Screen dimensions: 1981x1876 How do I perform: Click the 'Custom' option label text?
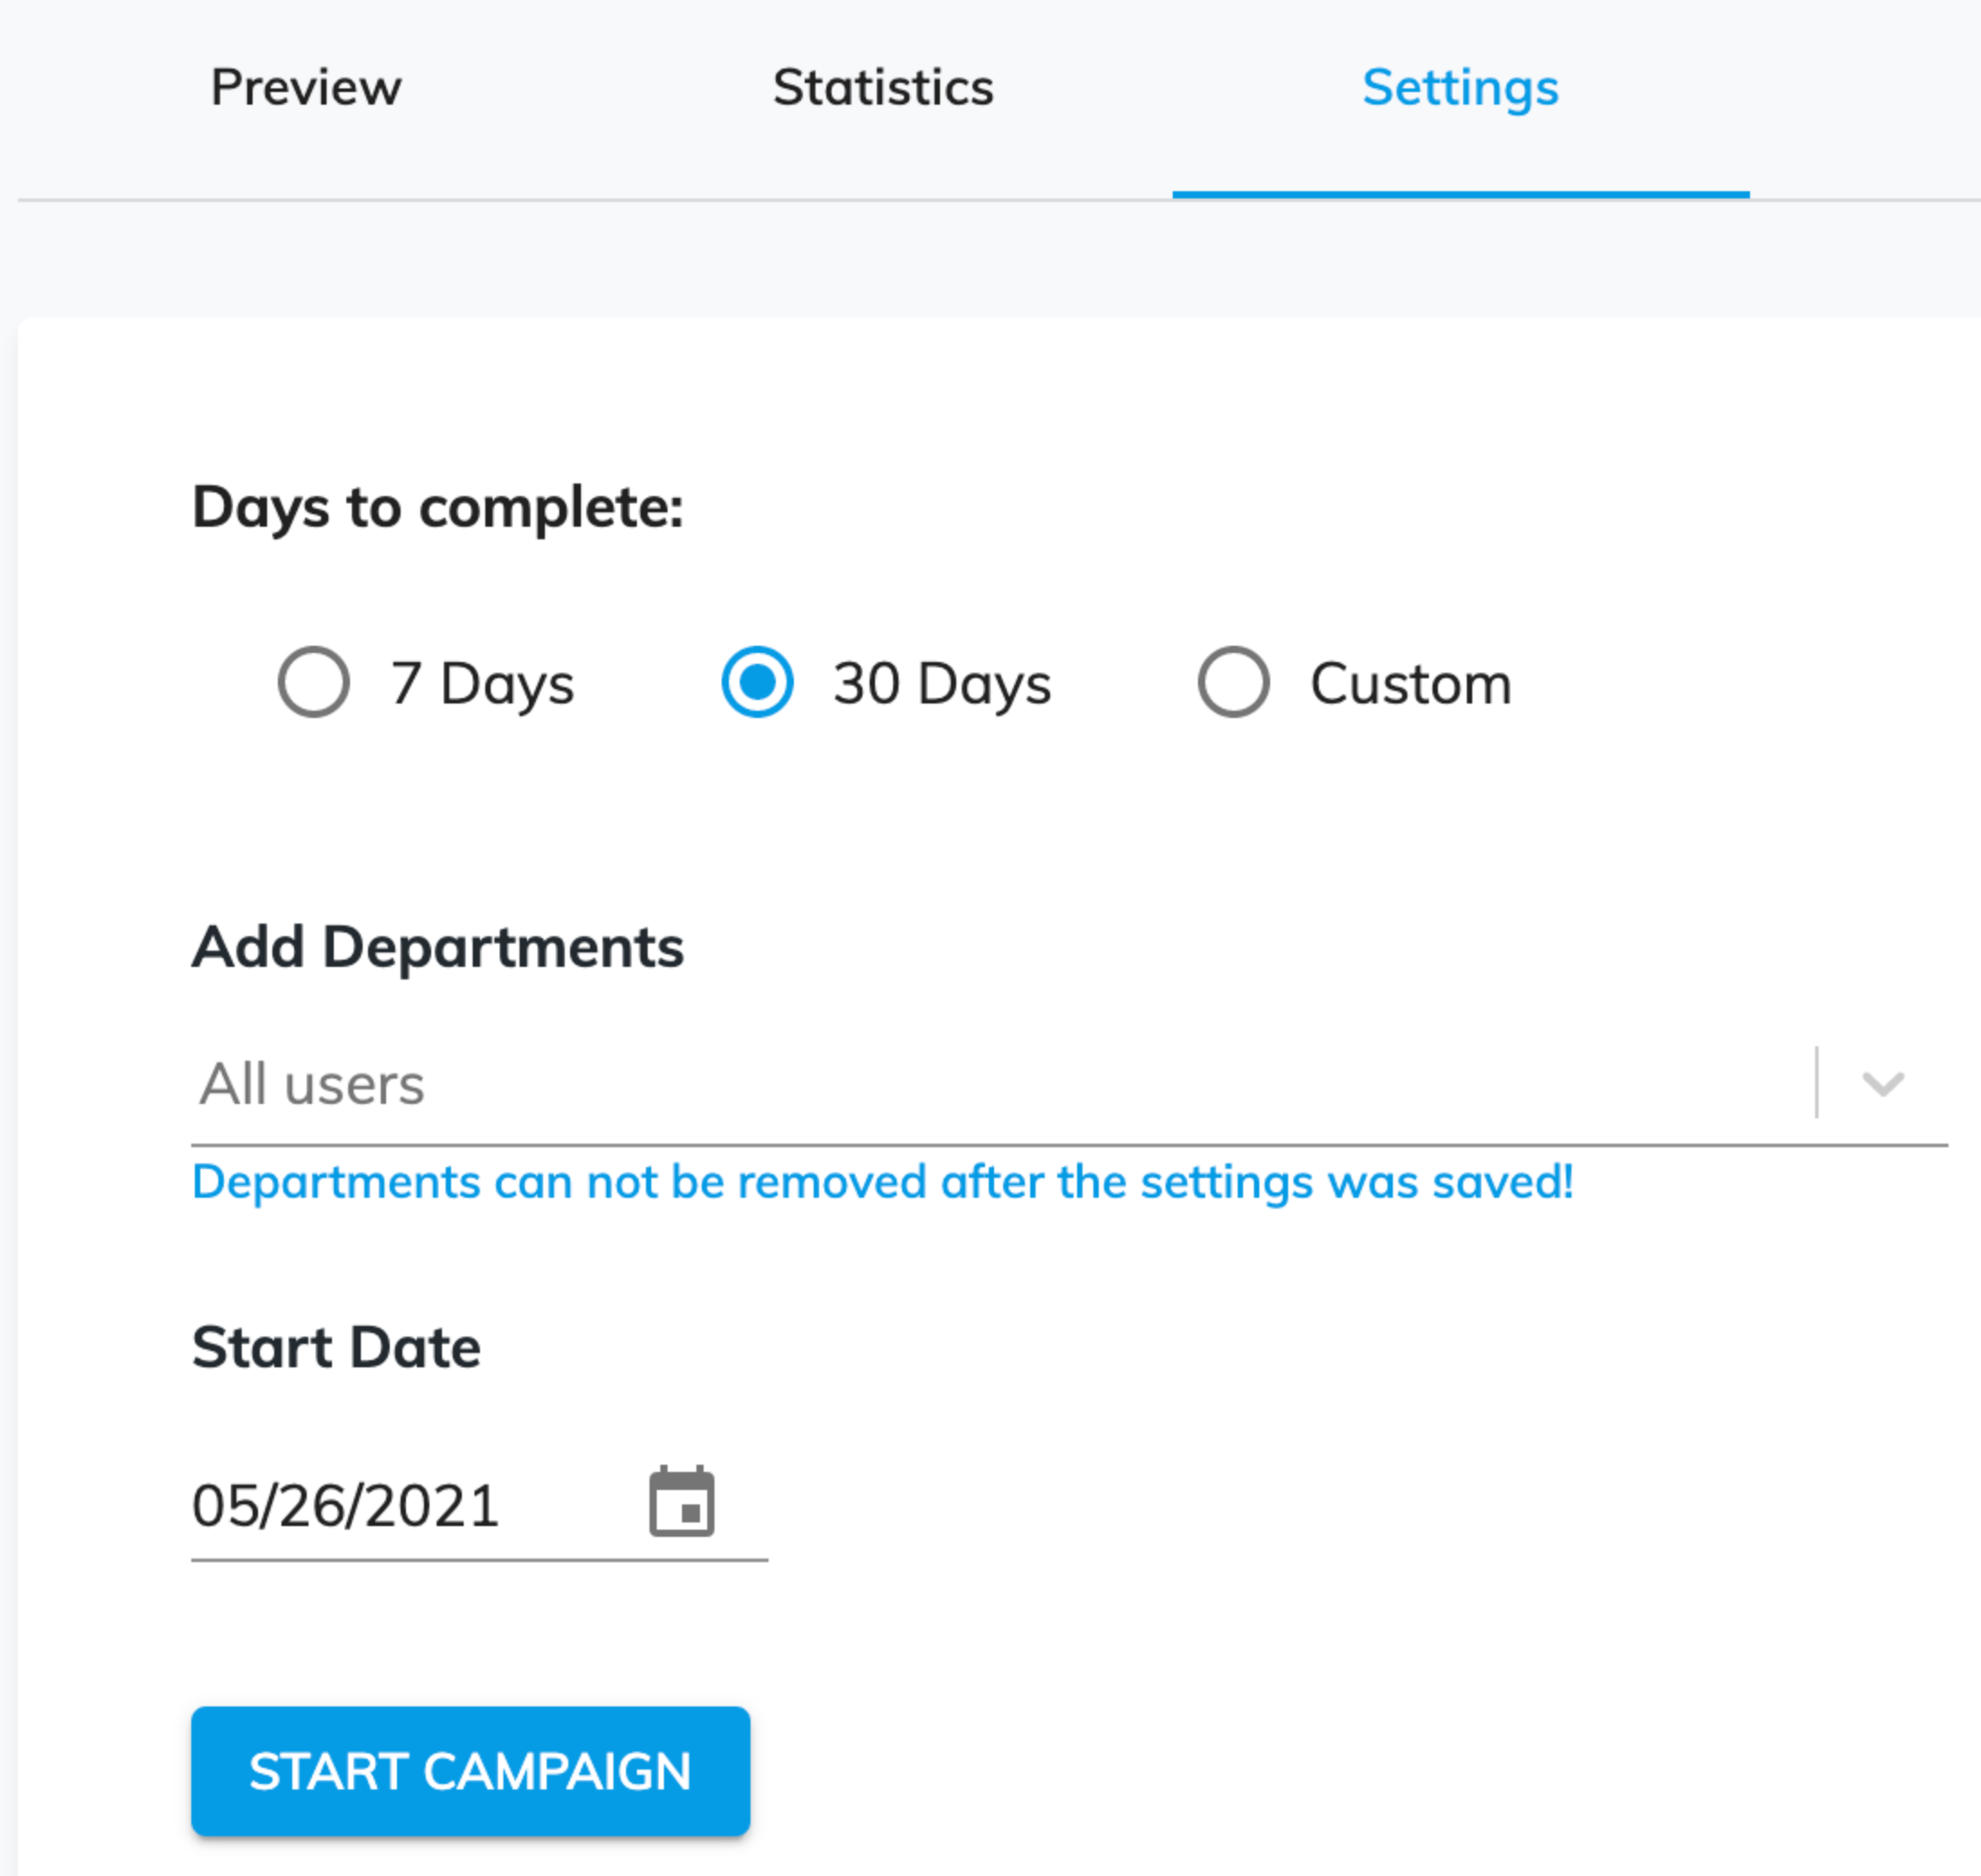(1410, 684)
